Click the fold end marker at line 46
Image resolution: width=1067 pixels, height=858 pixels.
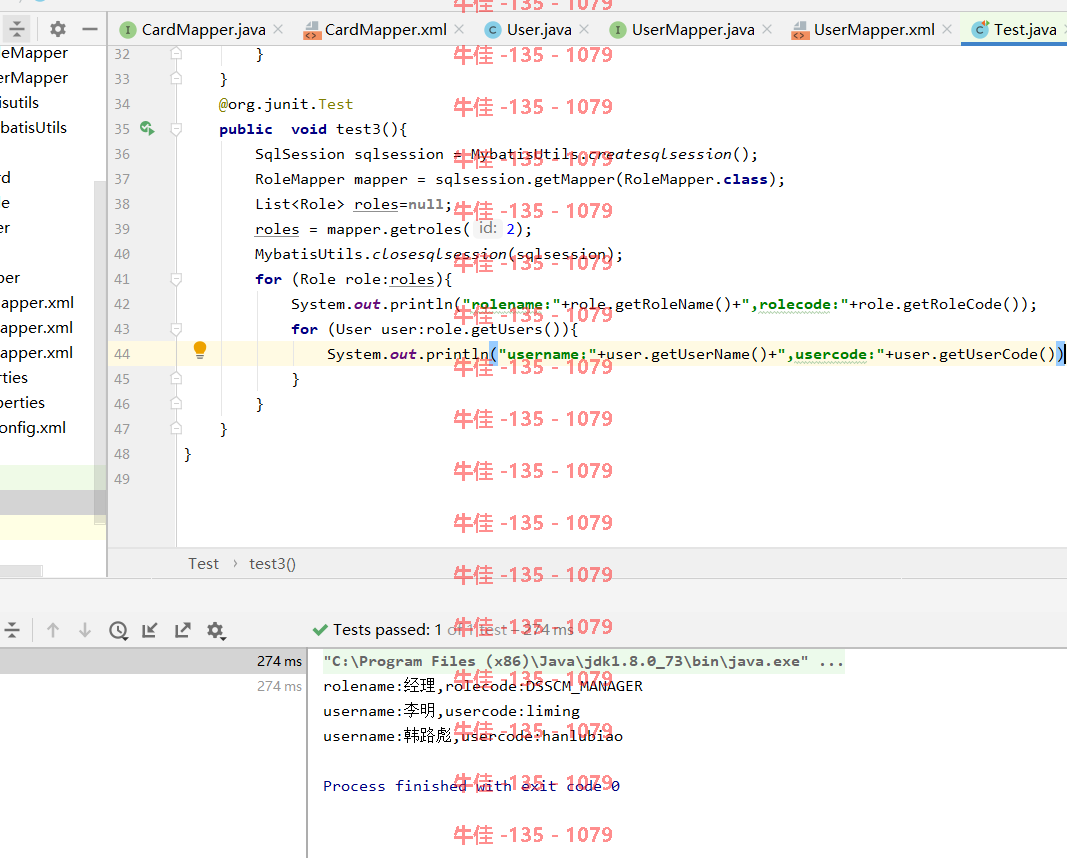tap(176, 403)
